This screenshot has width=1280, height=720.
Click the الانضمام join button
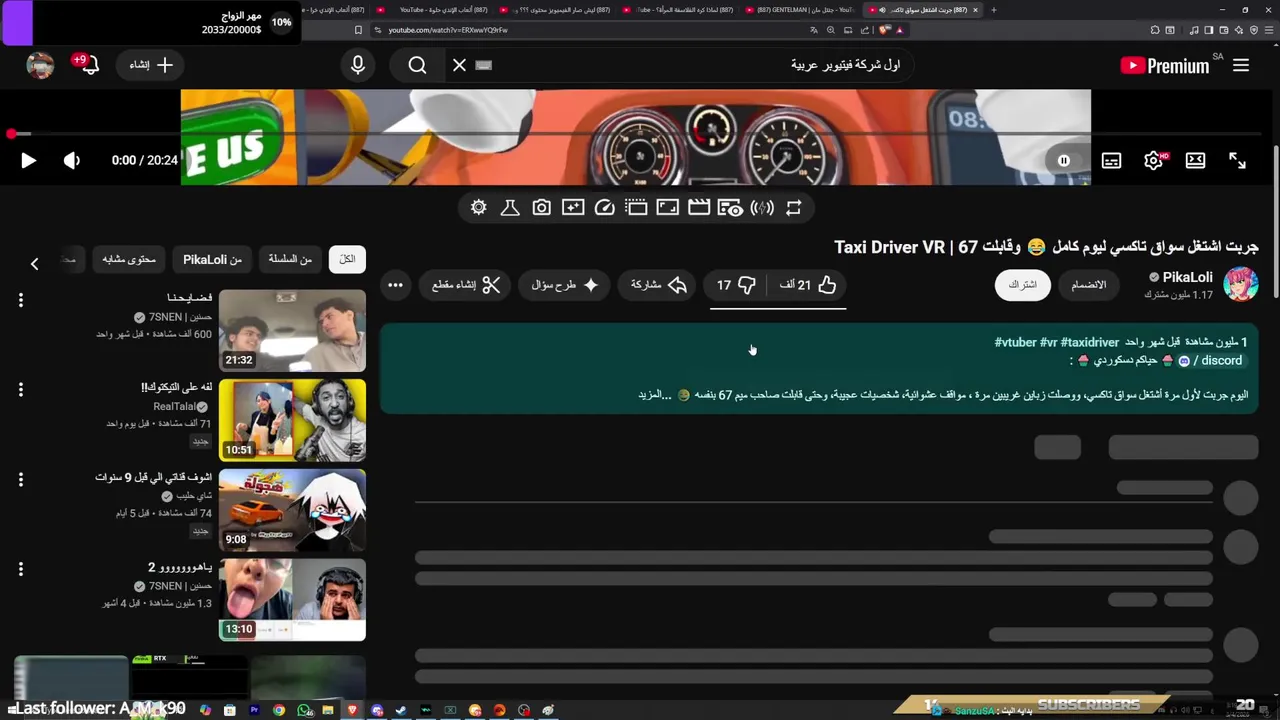coord(1089,285)
